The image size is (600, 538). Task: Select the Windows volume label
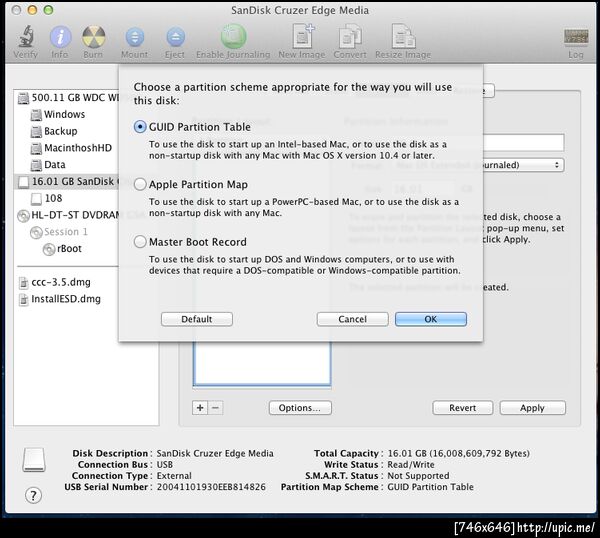pyautogui.click(x=64, y=114)
